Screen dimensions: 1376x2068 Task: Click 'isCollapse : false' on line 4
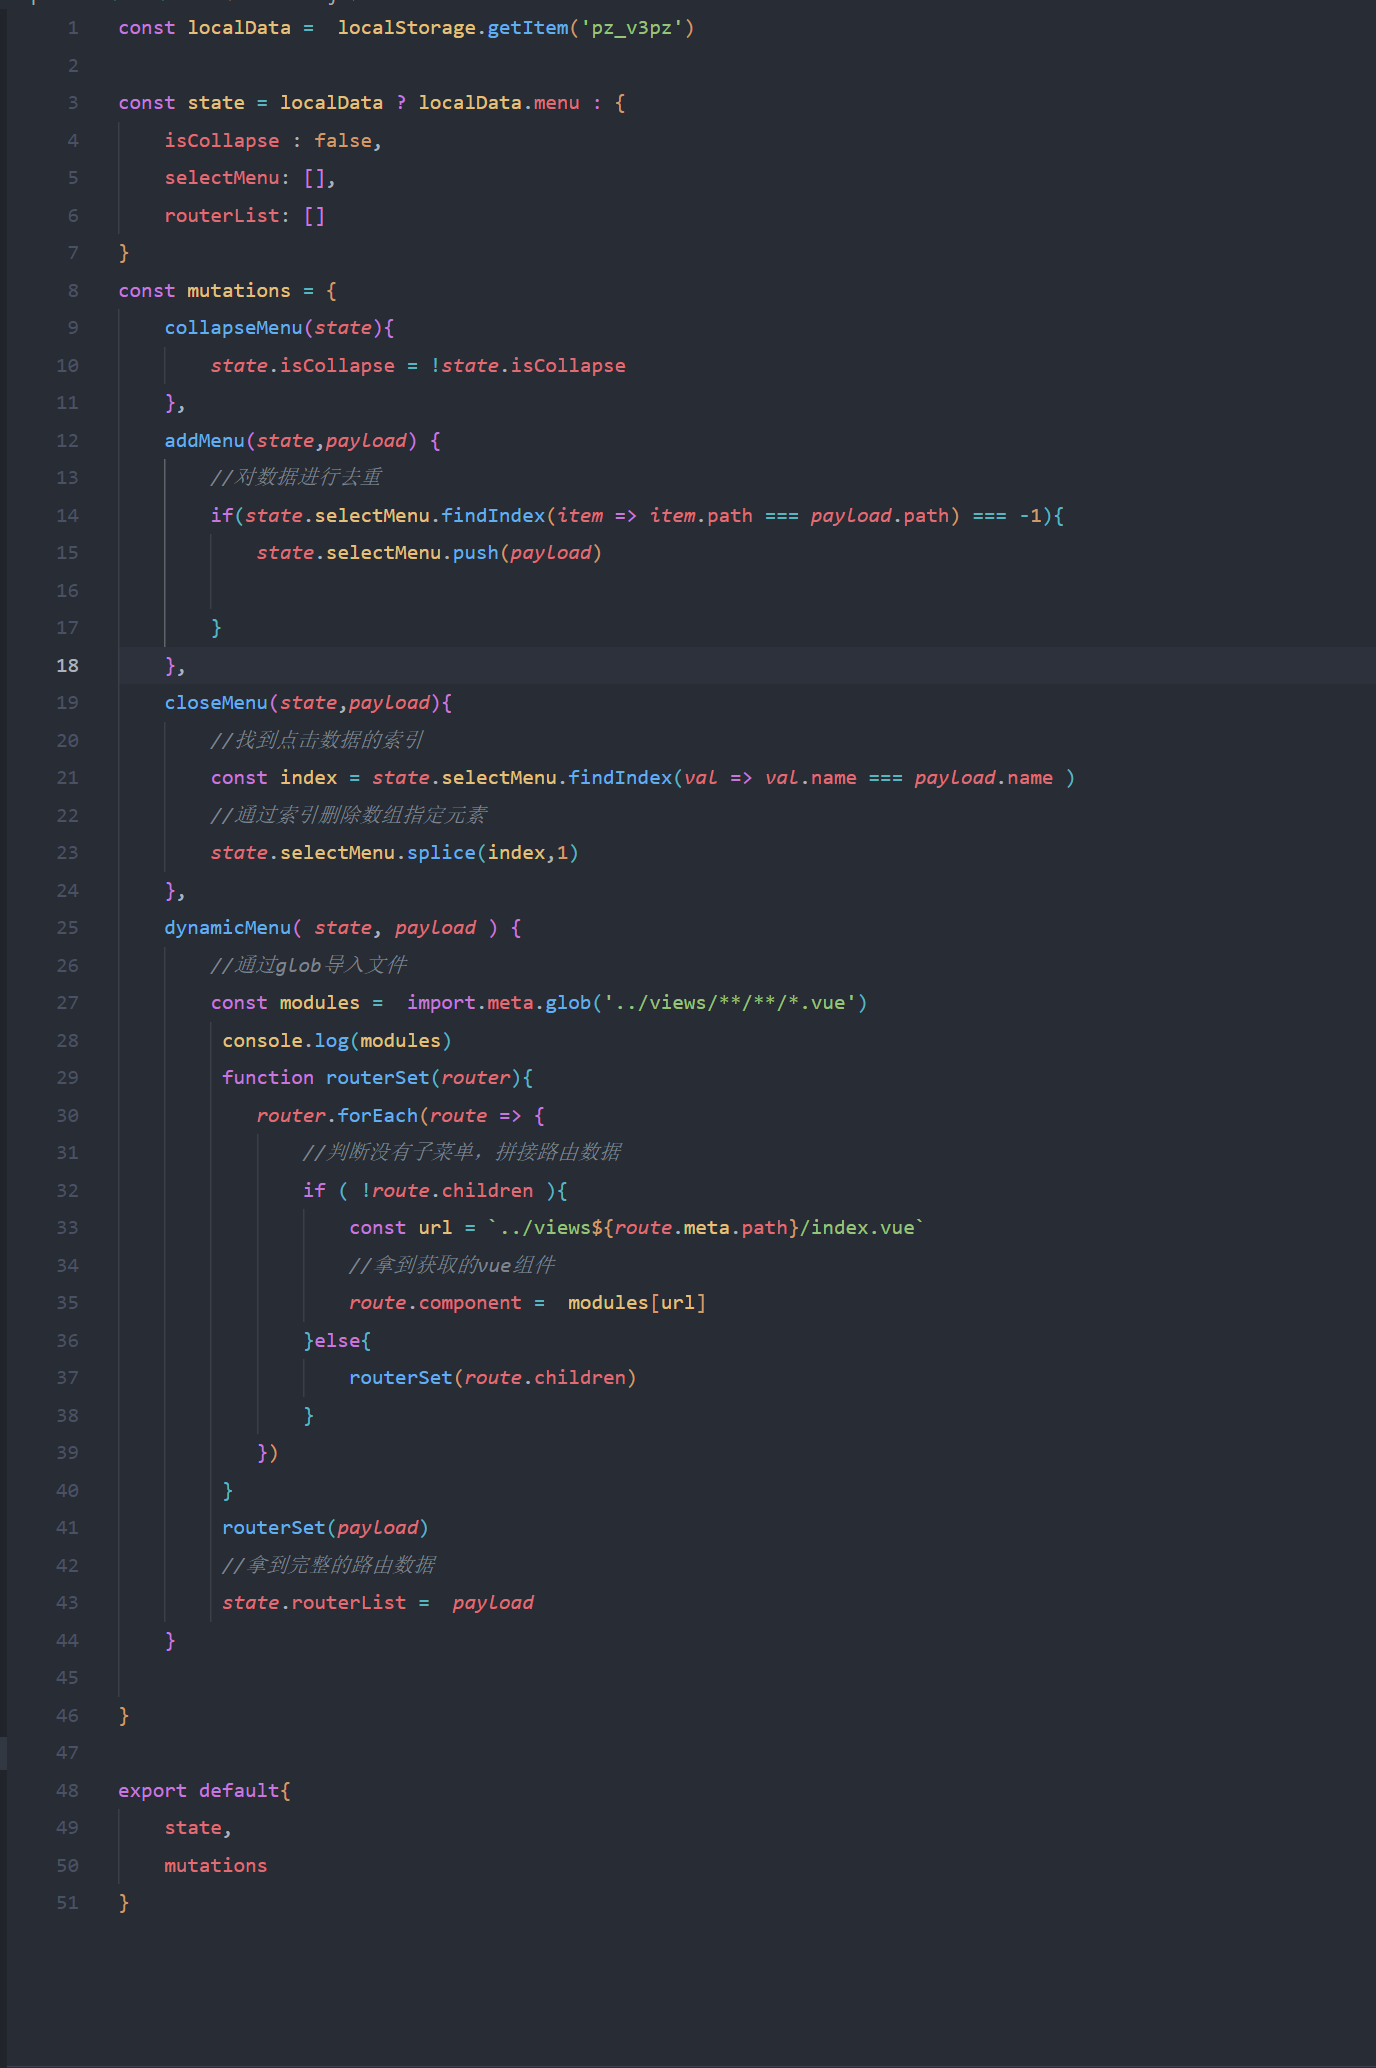[x=269, y=141]
